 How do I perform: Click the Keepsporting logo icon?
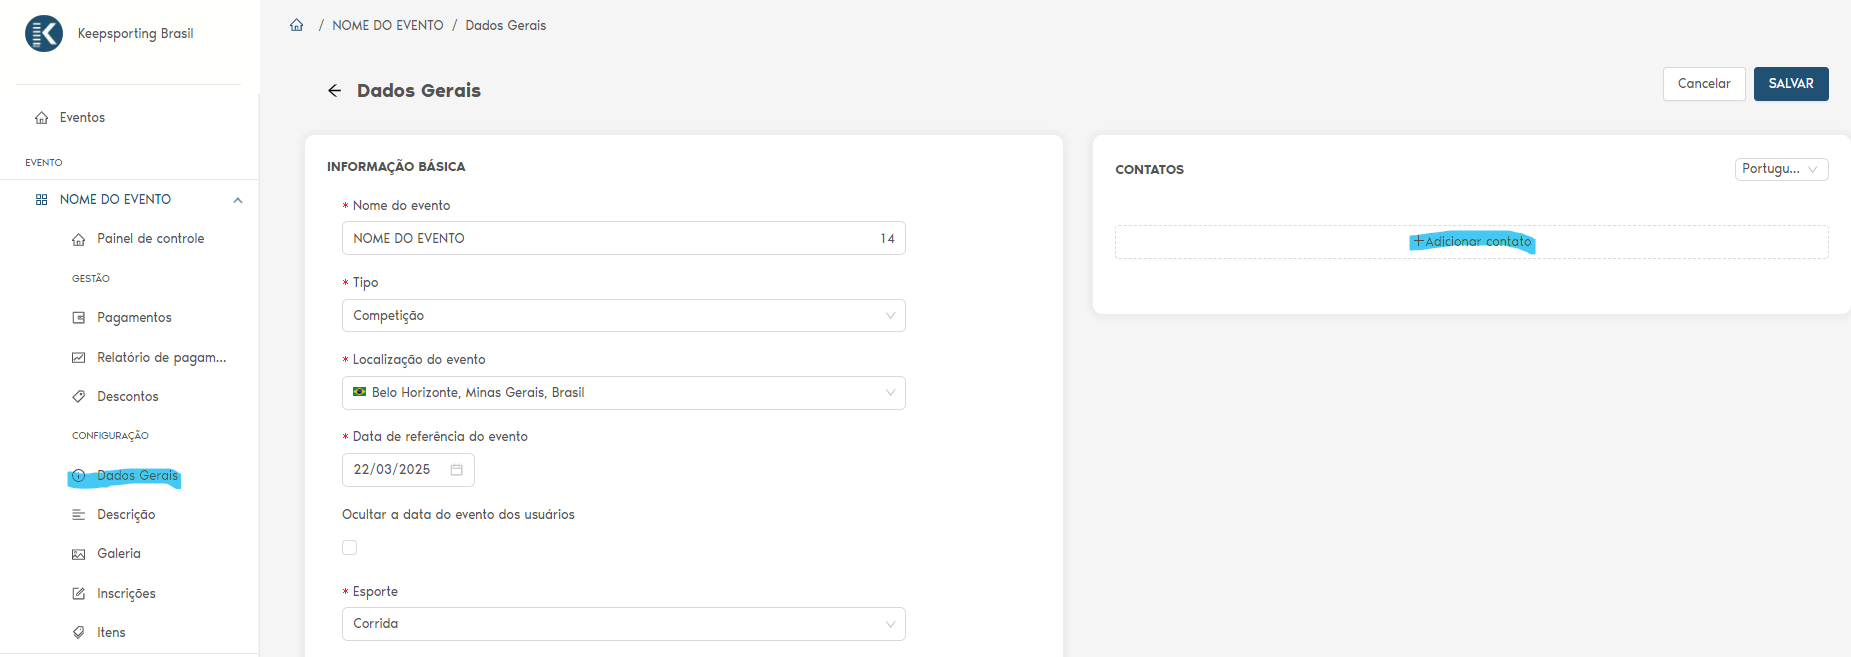pyautogui.click(x=44, y=34)
